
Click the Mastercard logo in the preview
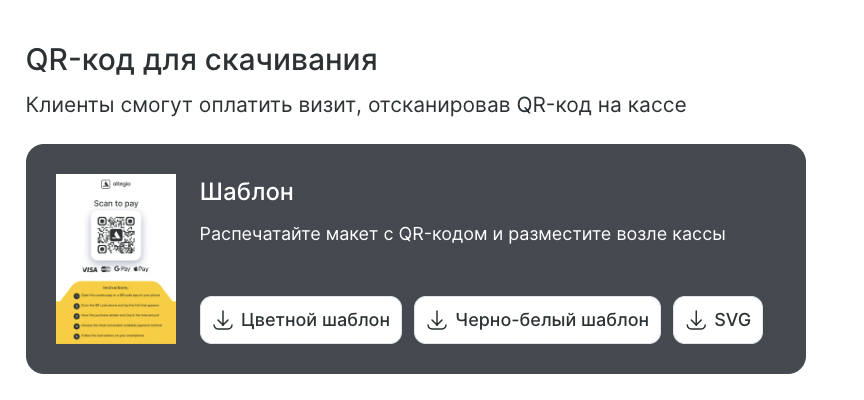[x=105, y=269]
